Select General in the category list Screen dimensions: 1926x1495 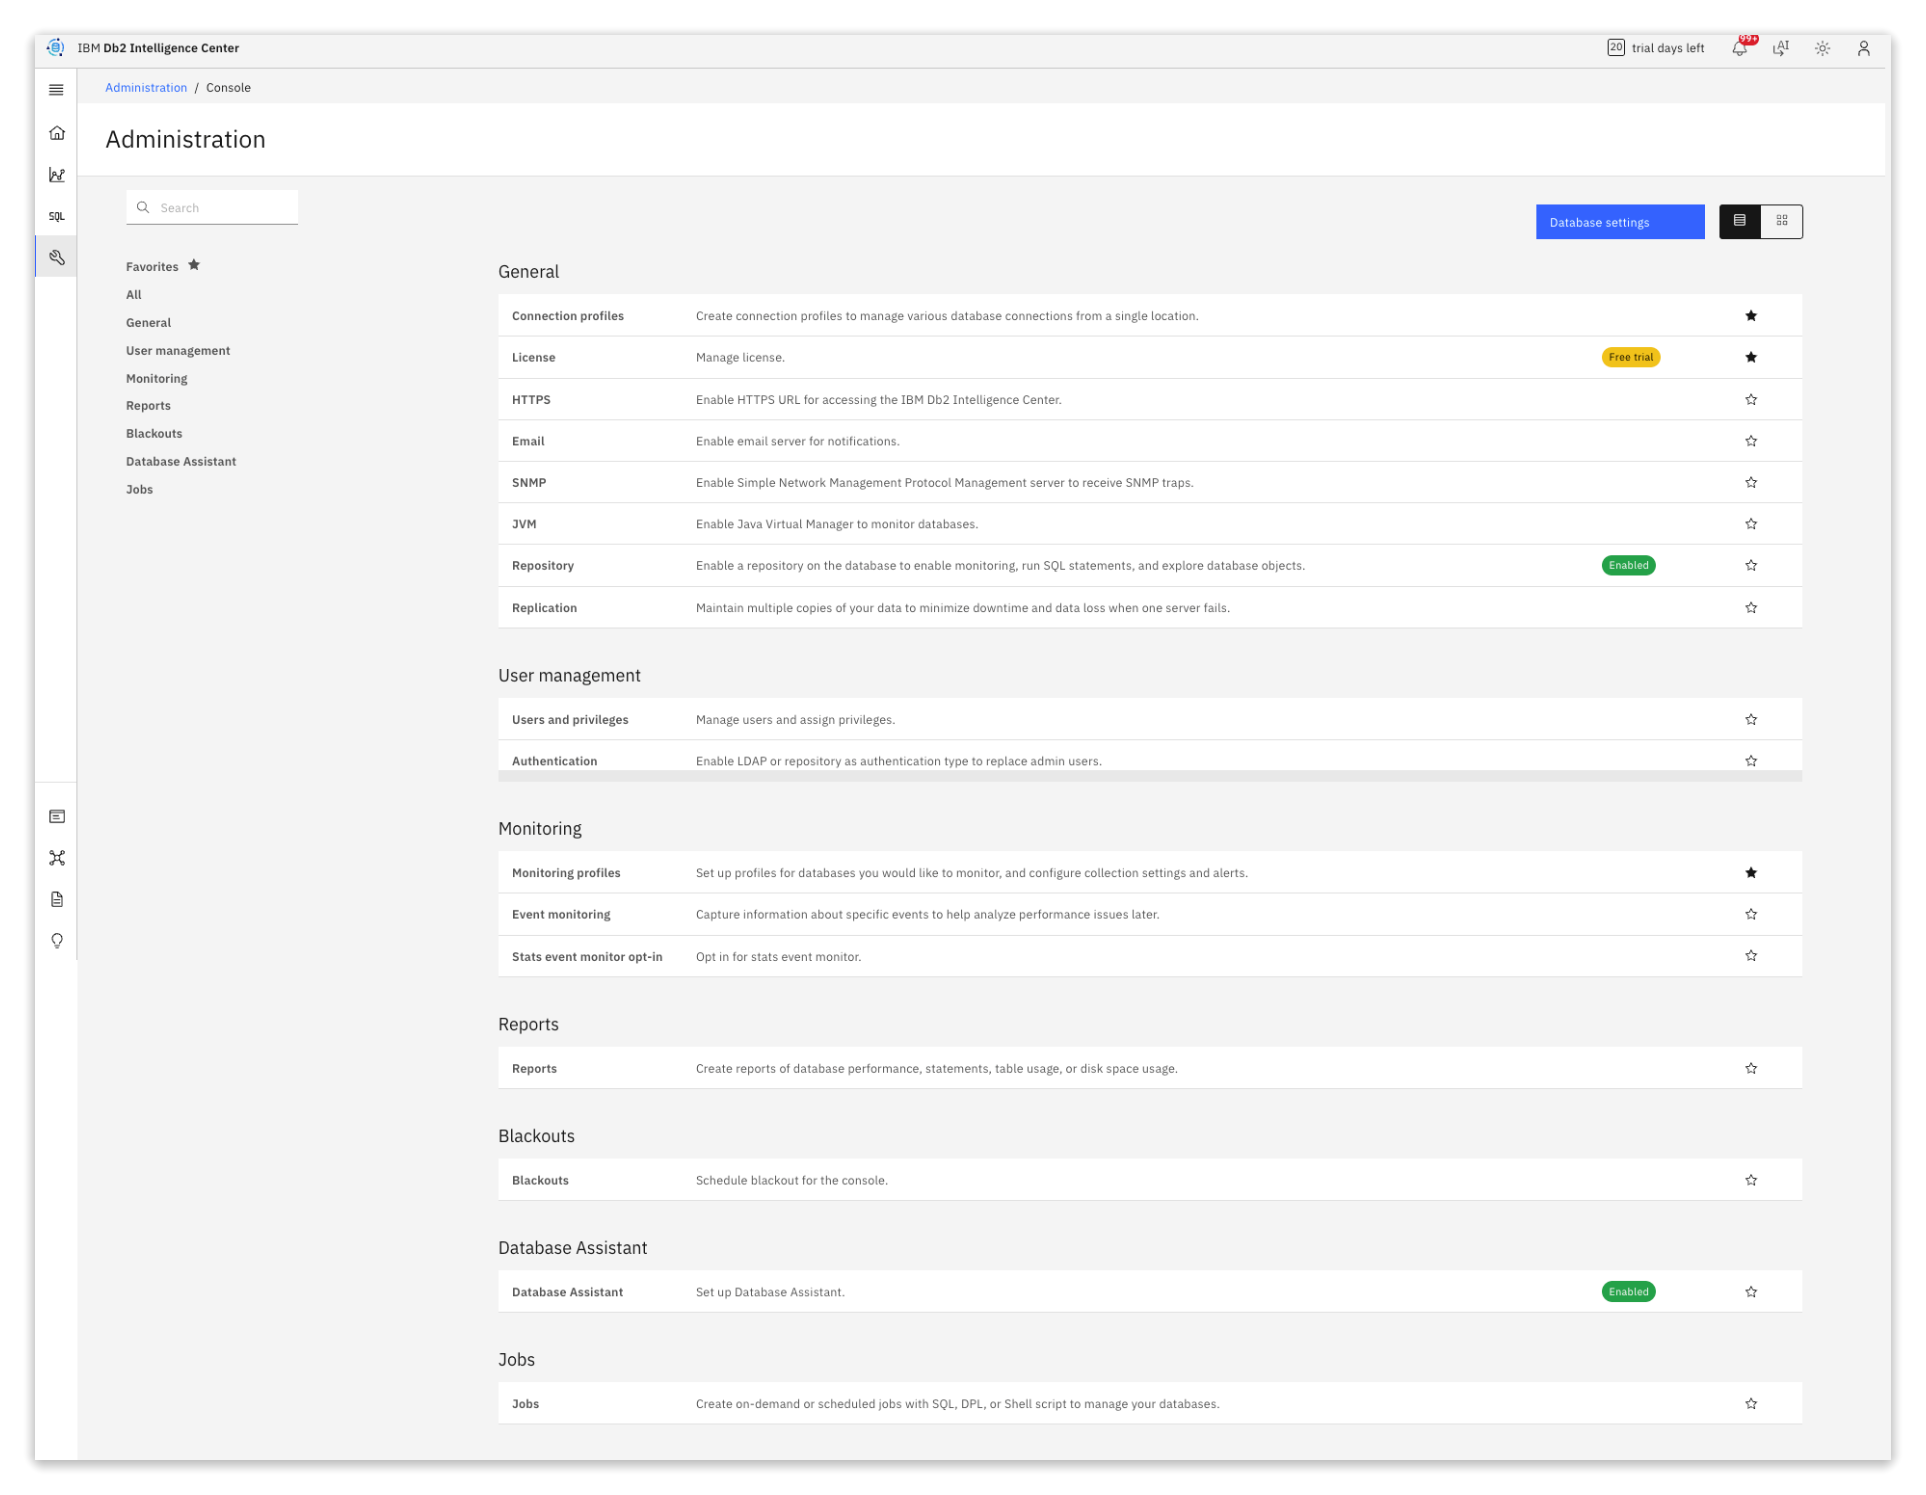148,323
